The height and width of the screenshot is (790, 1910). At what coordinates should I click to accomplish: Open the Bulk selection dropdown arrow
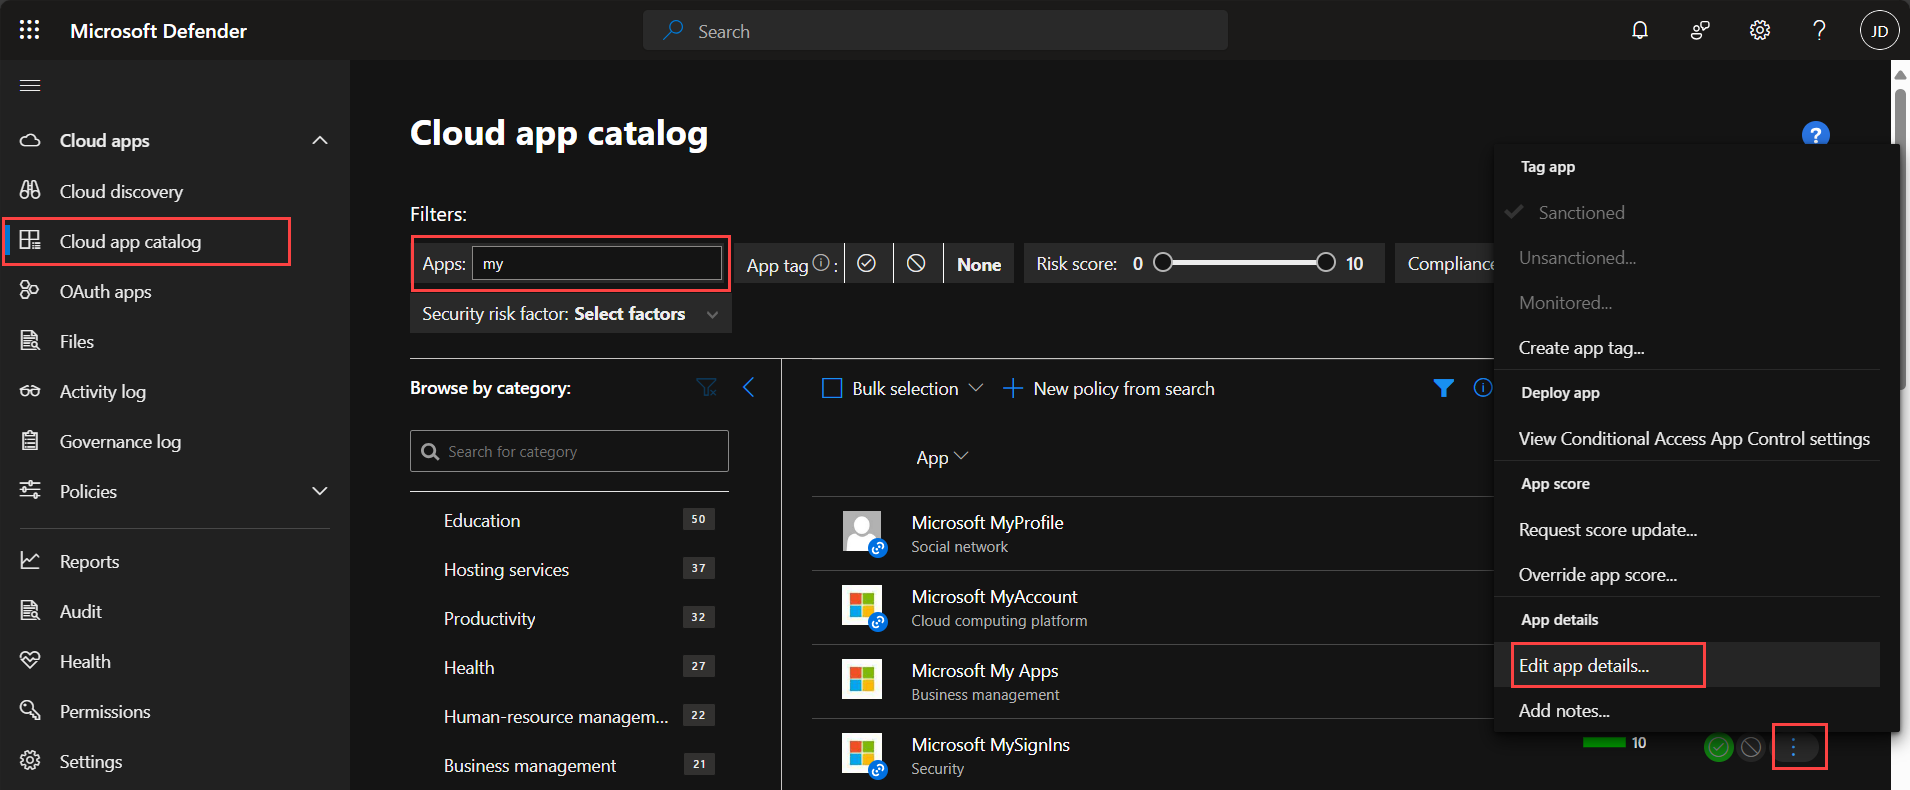coord(976,388)
